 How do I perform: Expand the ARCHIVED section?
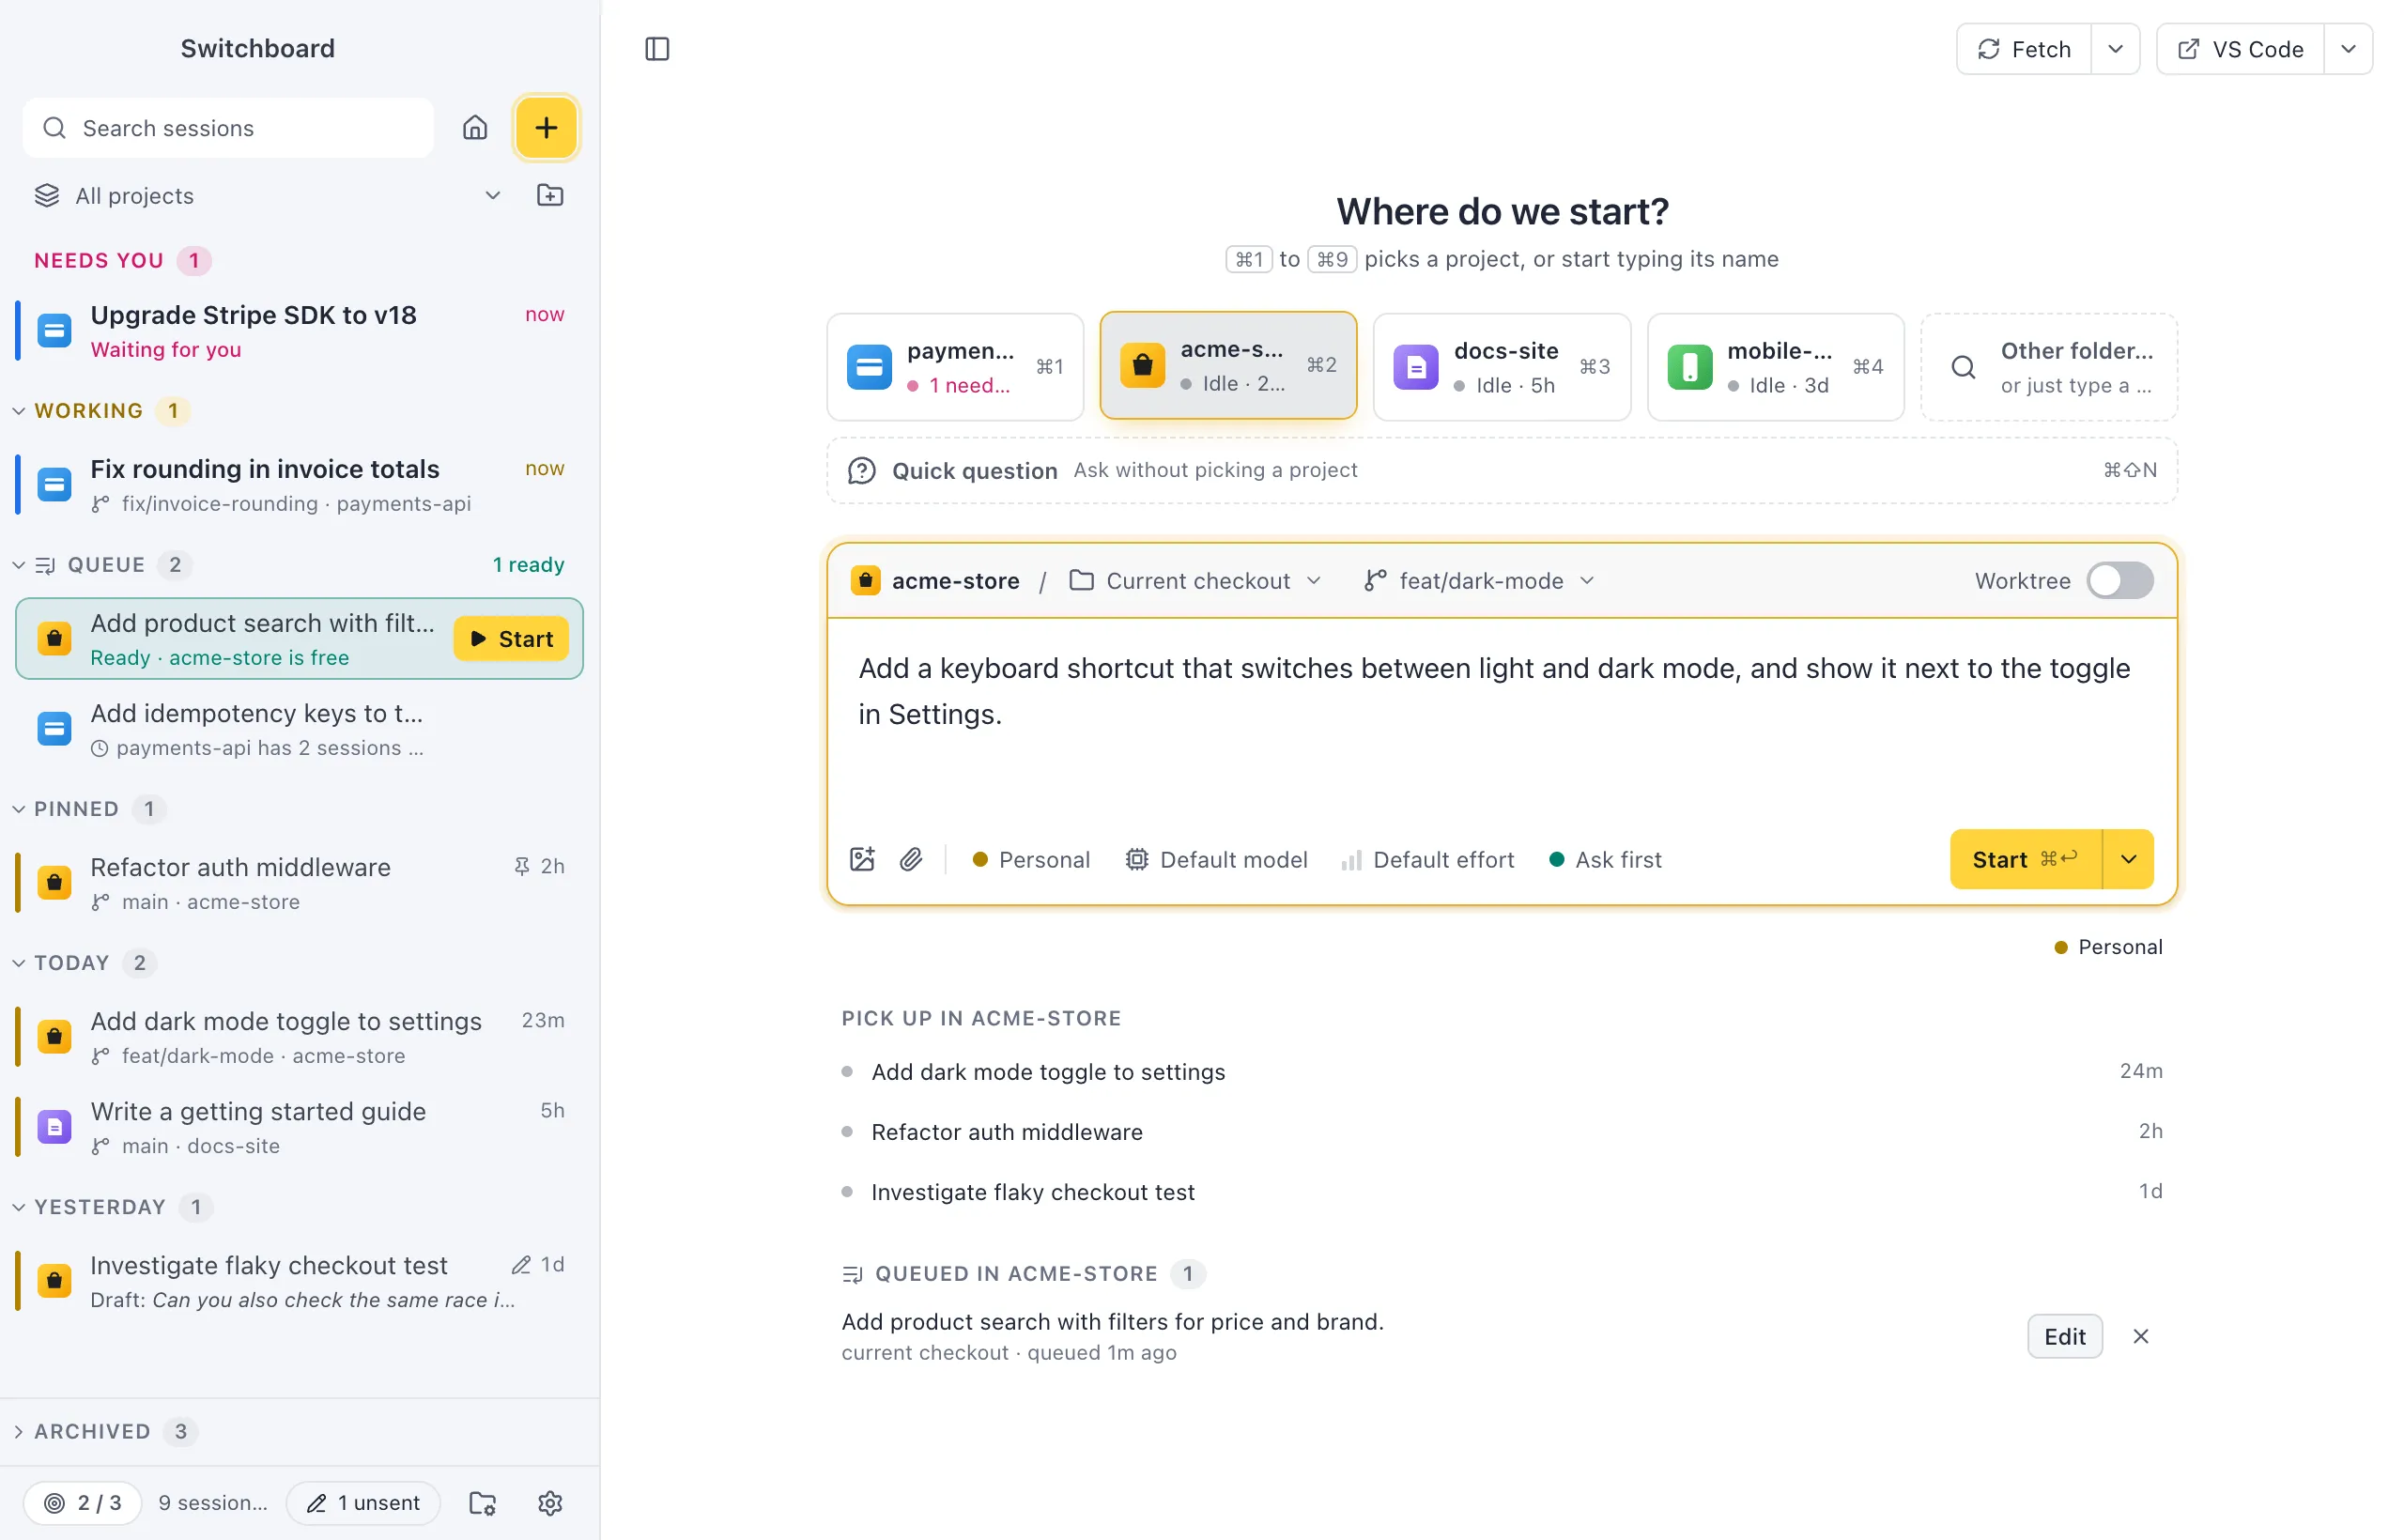pyautogui.click(x=19, y=1432)
